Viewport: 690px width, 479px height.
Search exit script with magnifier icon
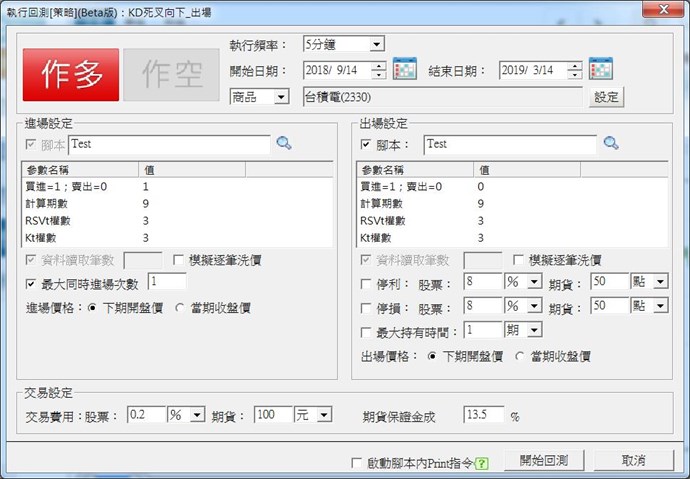coord(611,143)
